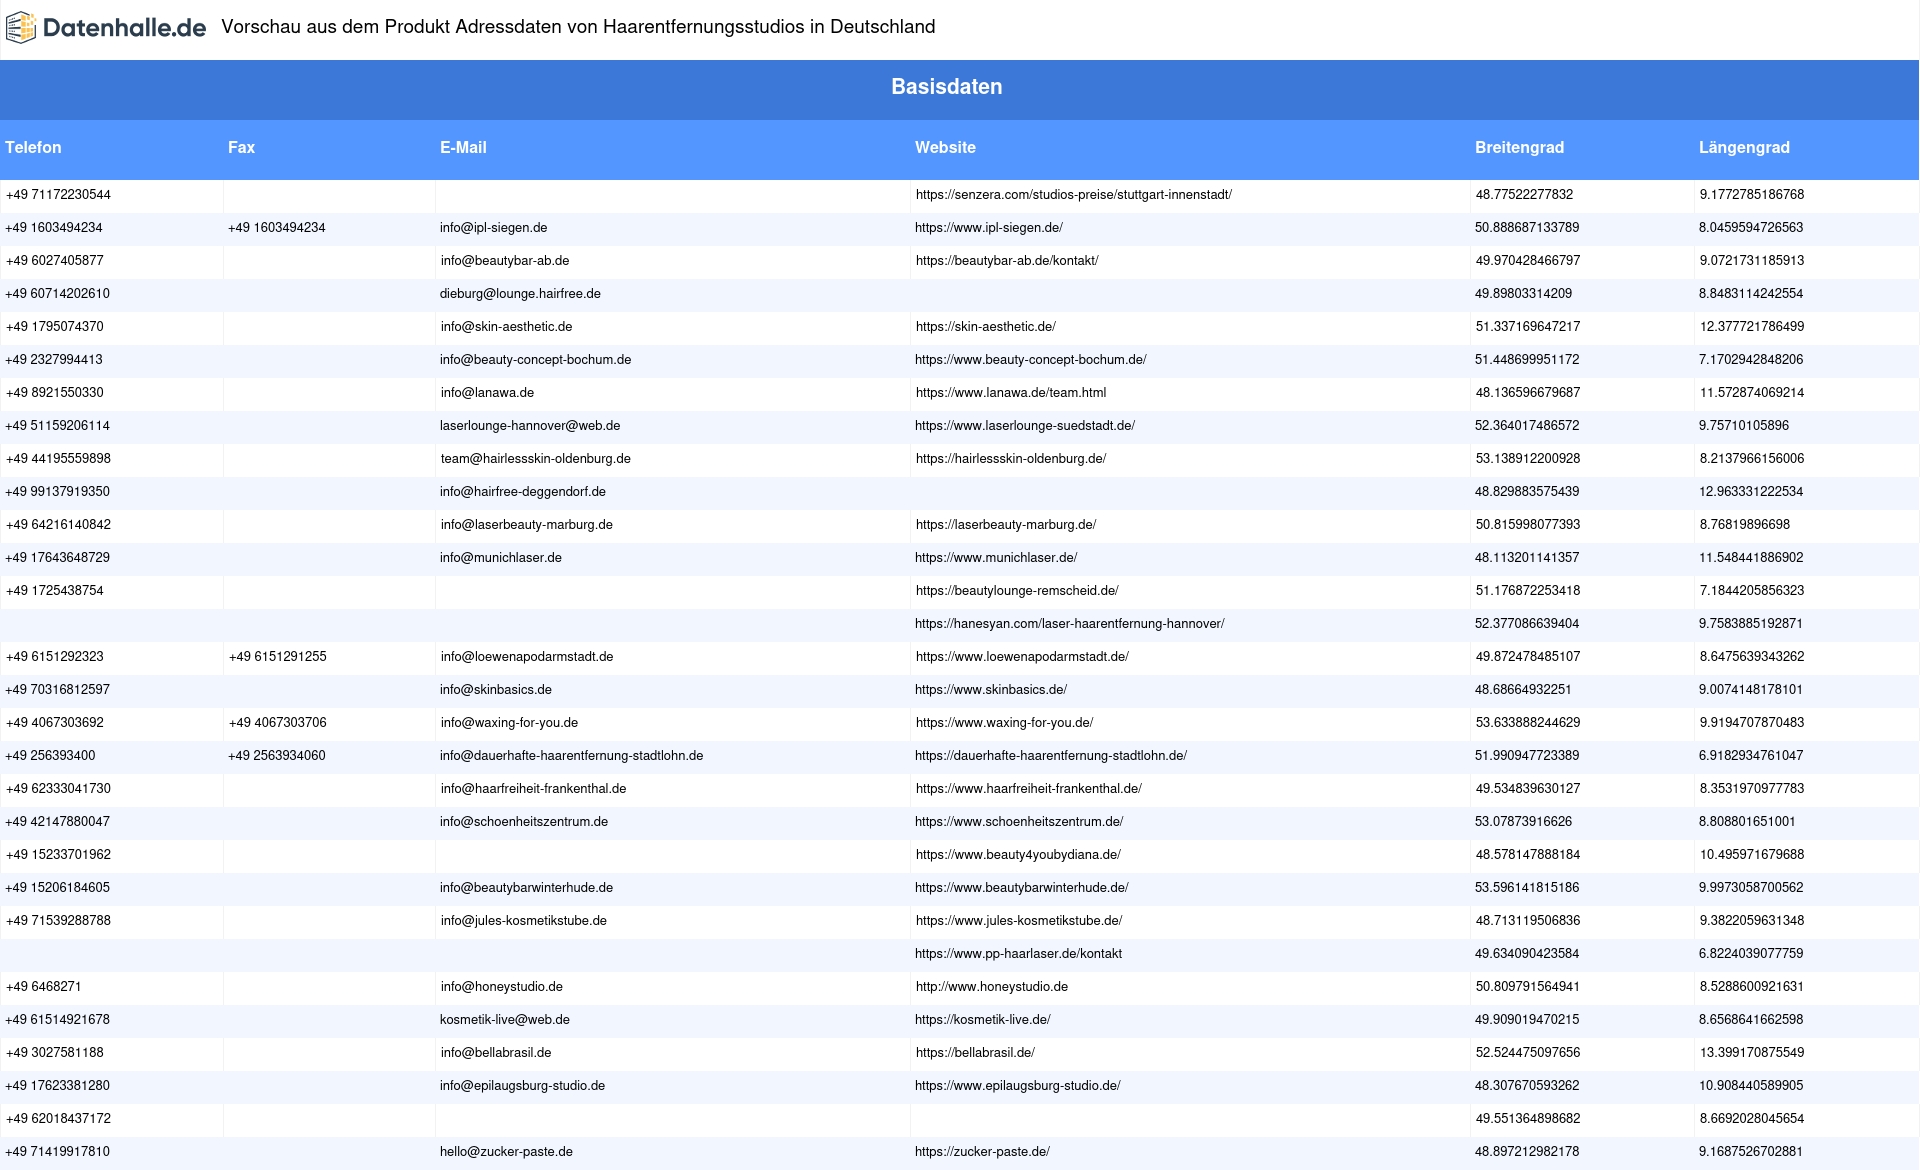Click the Website column header

[x=945, y=148]
